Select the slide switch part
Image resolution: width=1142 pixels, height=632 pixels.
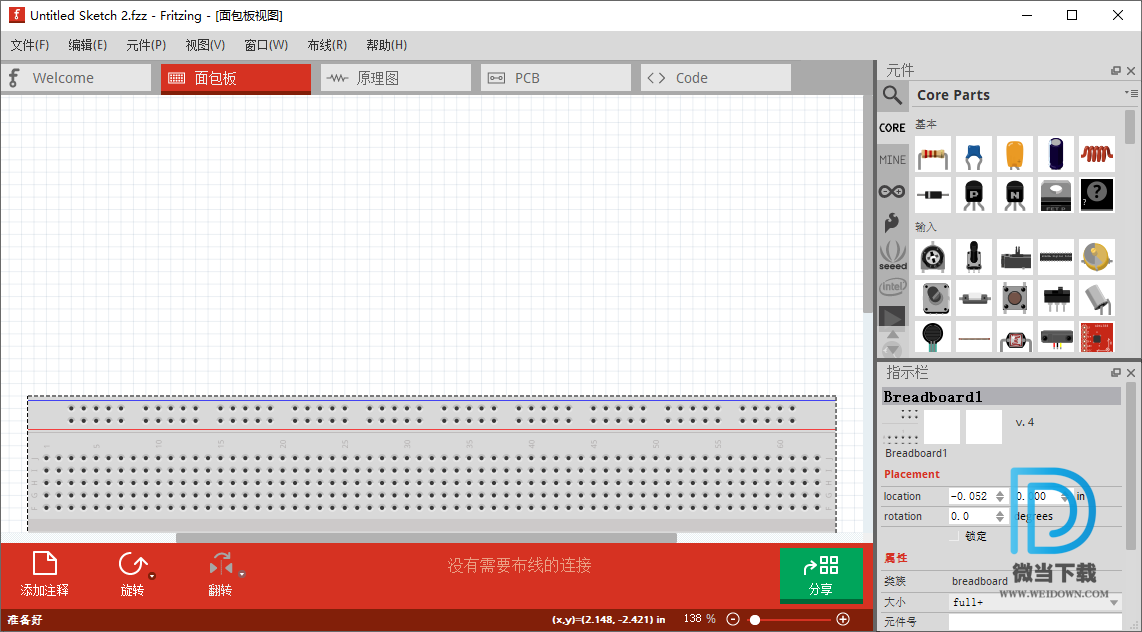coord(1056,298)
